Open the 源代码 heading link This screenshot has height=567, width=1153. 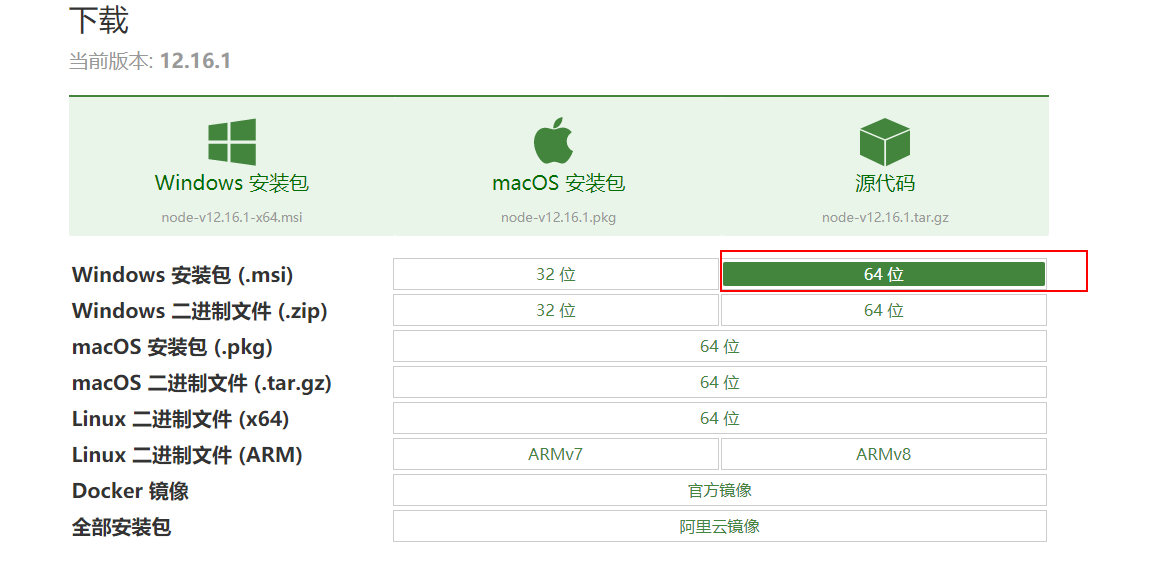pos(885,182)
